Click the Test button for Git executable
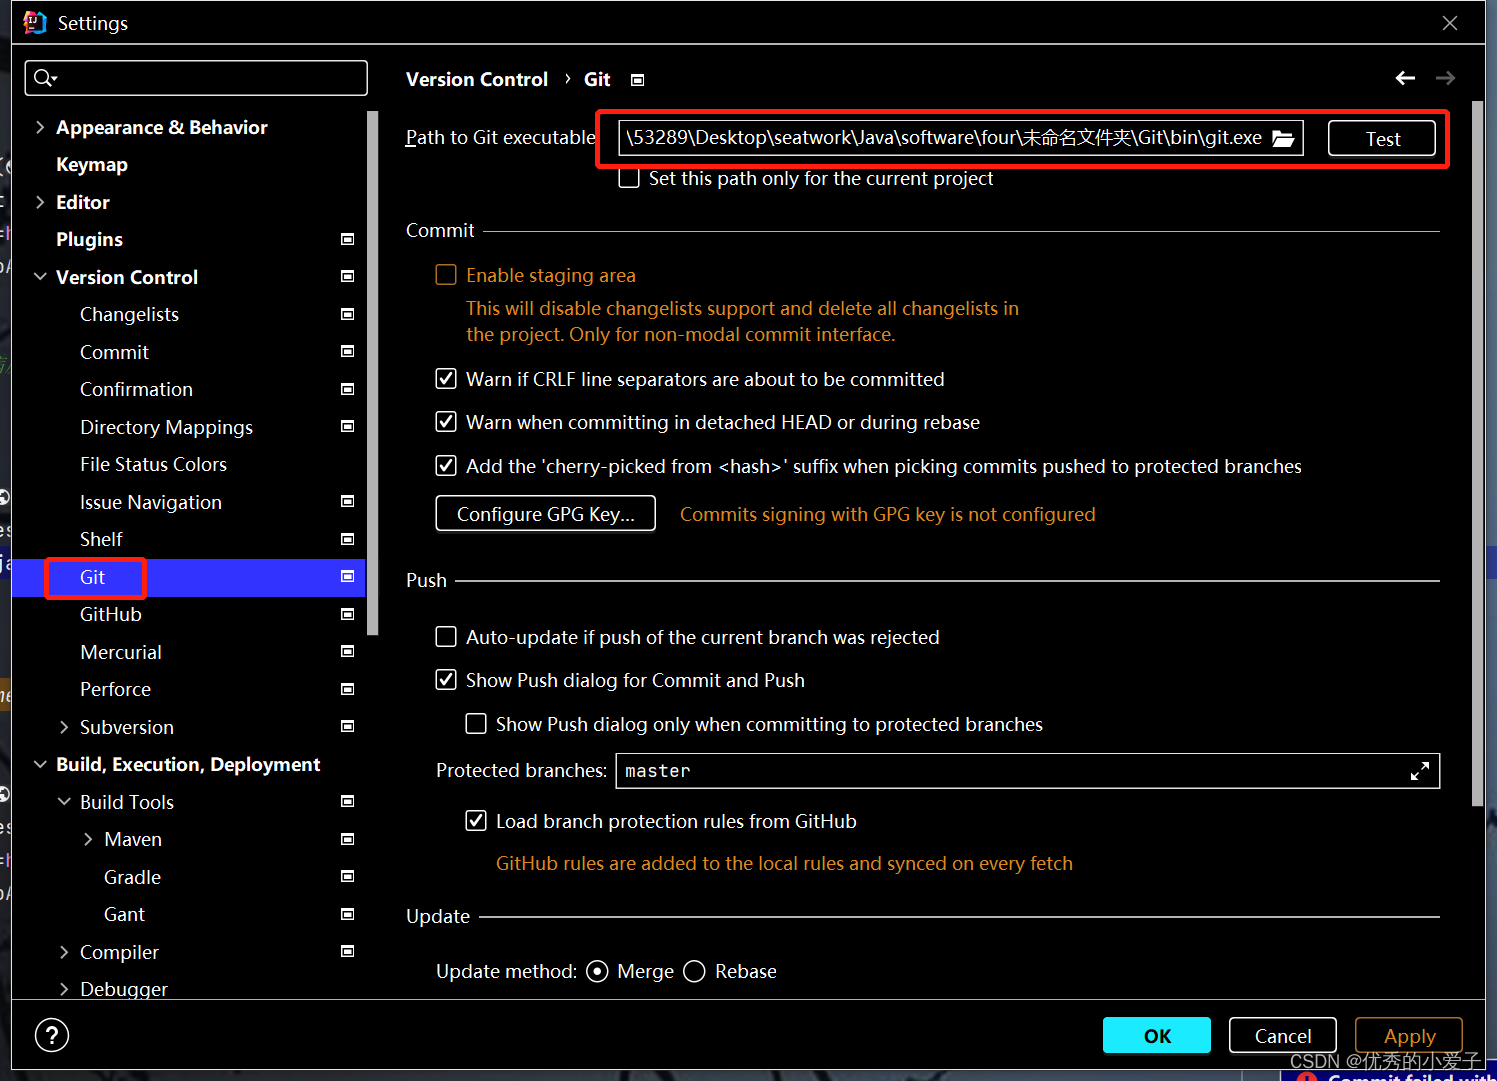The image size is (1497, 1081). pyautogui.click(x=1381, y=138)
